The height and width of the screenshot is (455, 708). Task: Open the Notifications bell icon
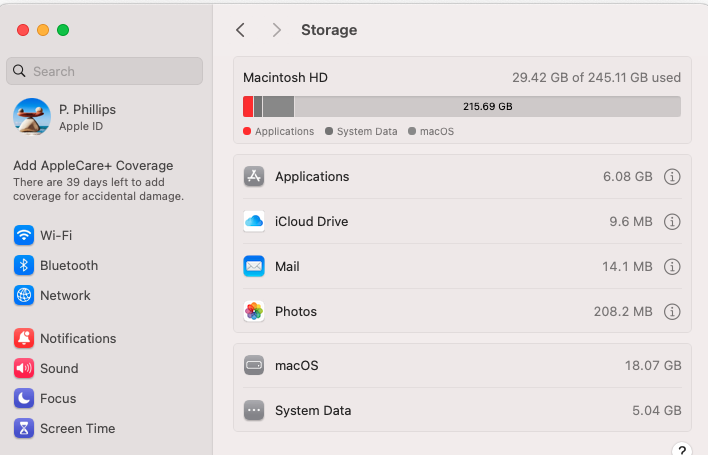point(24,339)
